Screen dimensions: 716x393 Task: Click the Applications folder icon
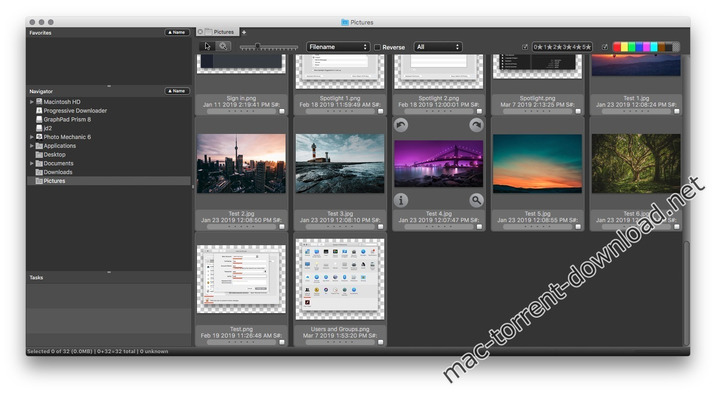click(x=39, y=146)
